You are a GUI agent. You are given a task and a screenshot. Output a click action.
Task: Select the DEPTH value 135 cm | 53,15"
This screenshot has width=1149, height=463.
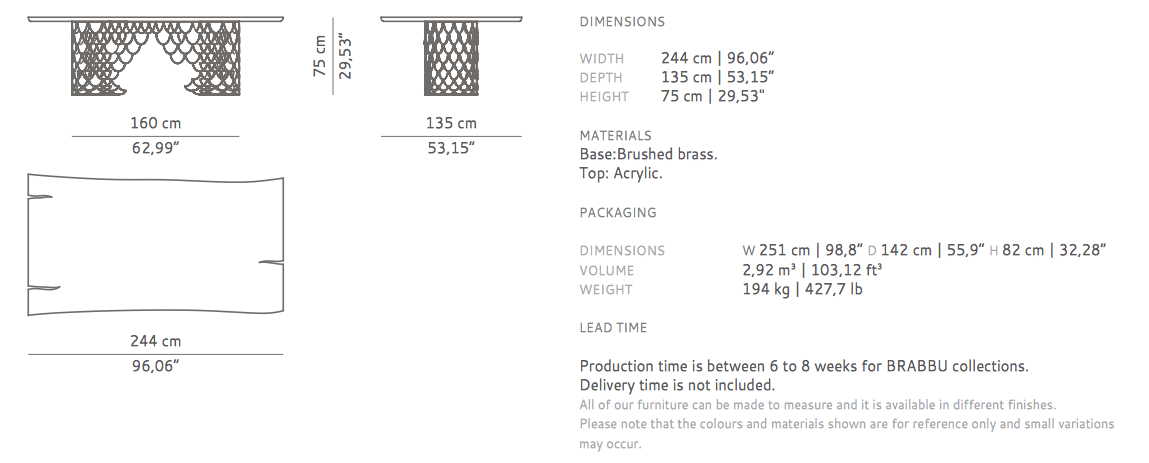click(x=718, y=77)
